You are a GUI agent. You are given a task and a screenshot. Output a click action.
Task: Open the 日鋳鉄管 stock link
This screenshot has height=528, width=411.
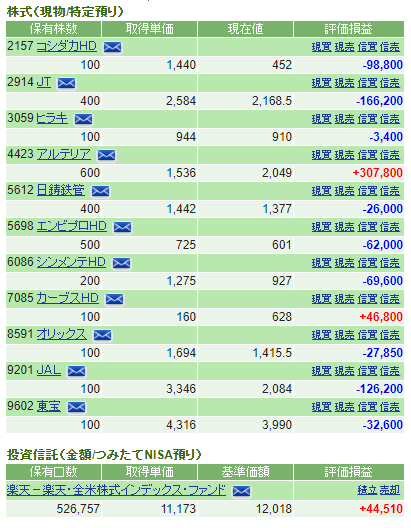61,190
